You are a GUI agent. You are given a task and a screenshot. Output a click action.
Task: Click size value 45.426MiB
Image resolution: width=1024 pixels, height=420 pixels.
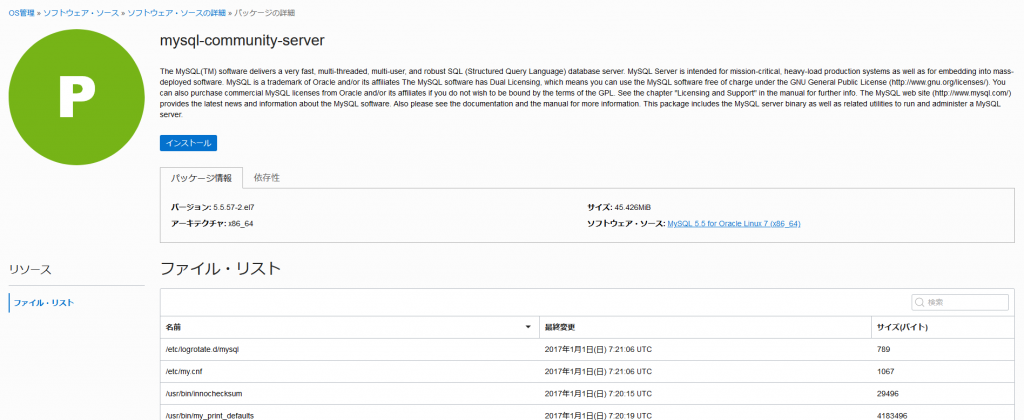tap(633, 207)
